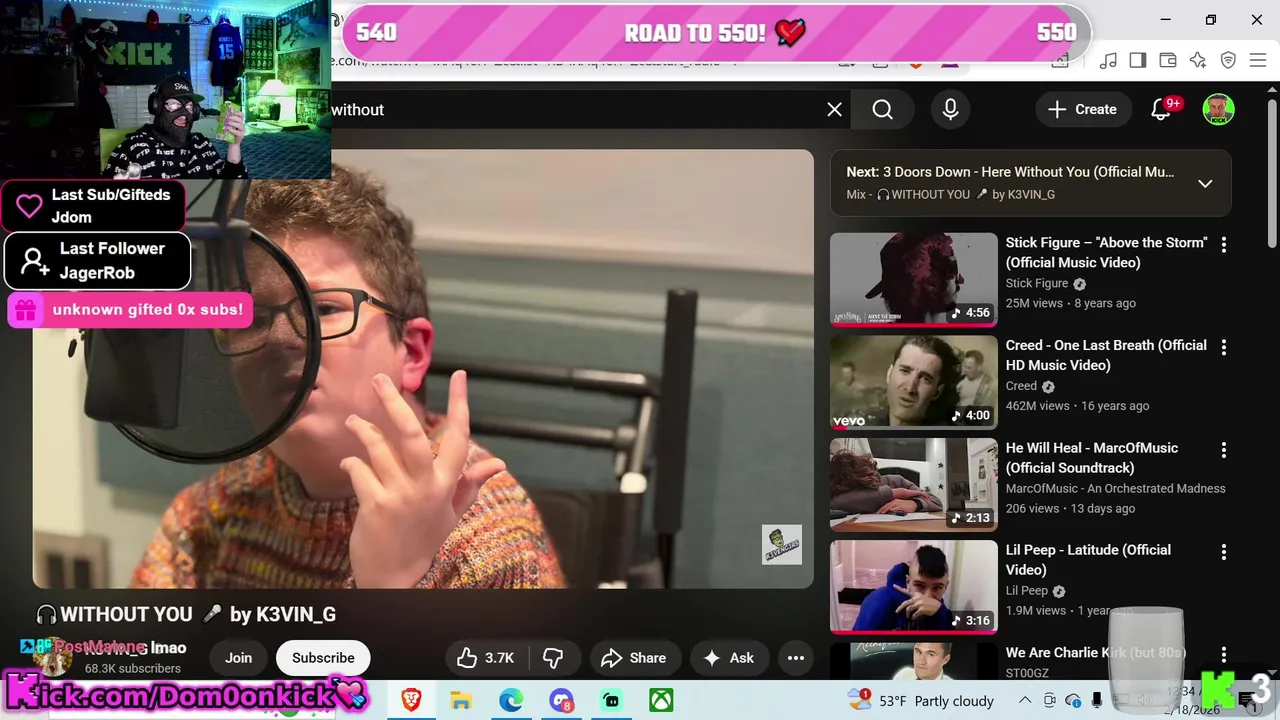Open Xbox app from taskbar
1280x720 pixels.
(661, 700)
